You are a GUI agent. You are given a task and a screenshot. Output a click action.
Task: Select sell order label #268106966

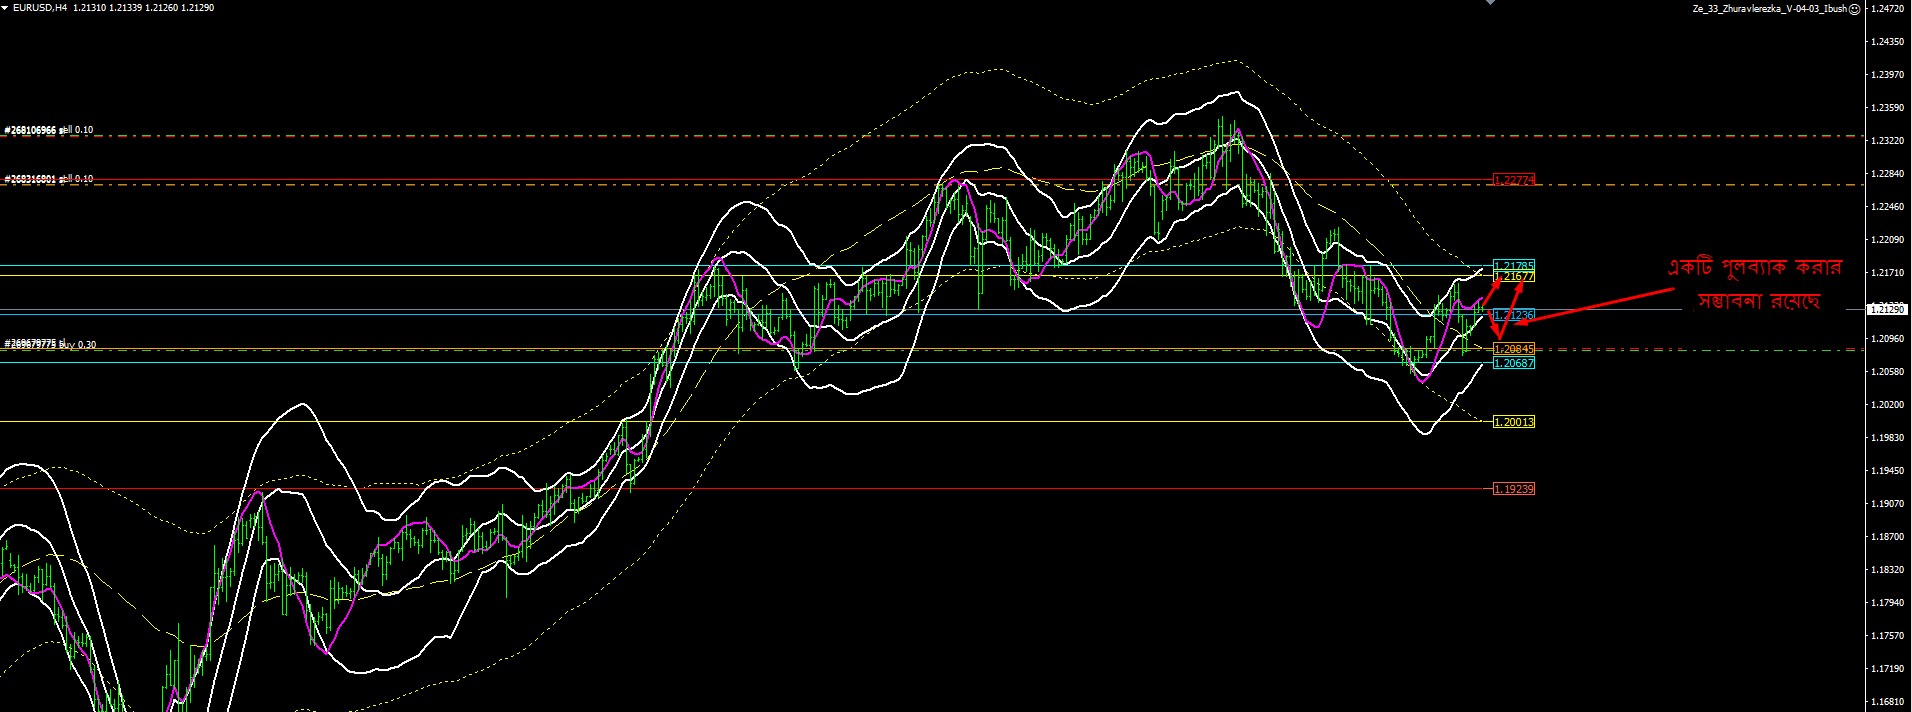coord(48,130)
